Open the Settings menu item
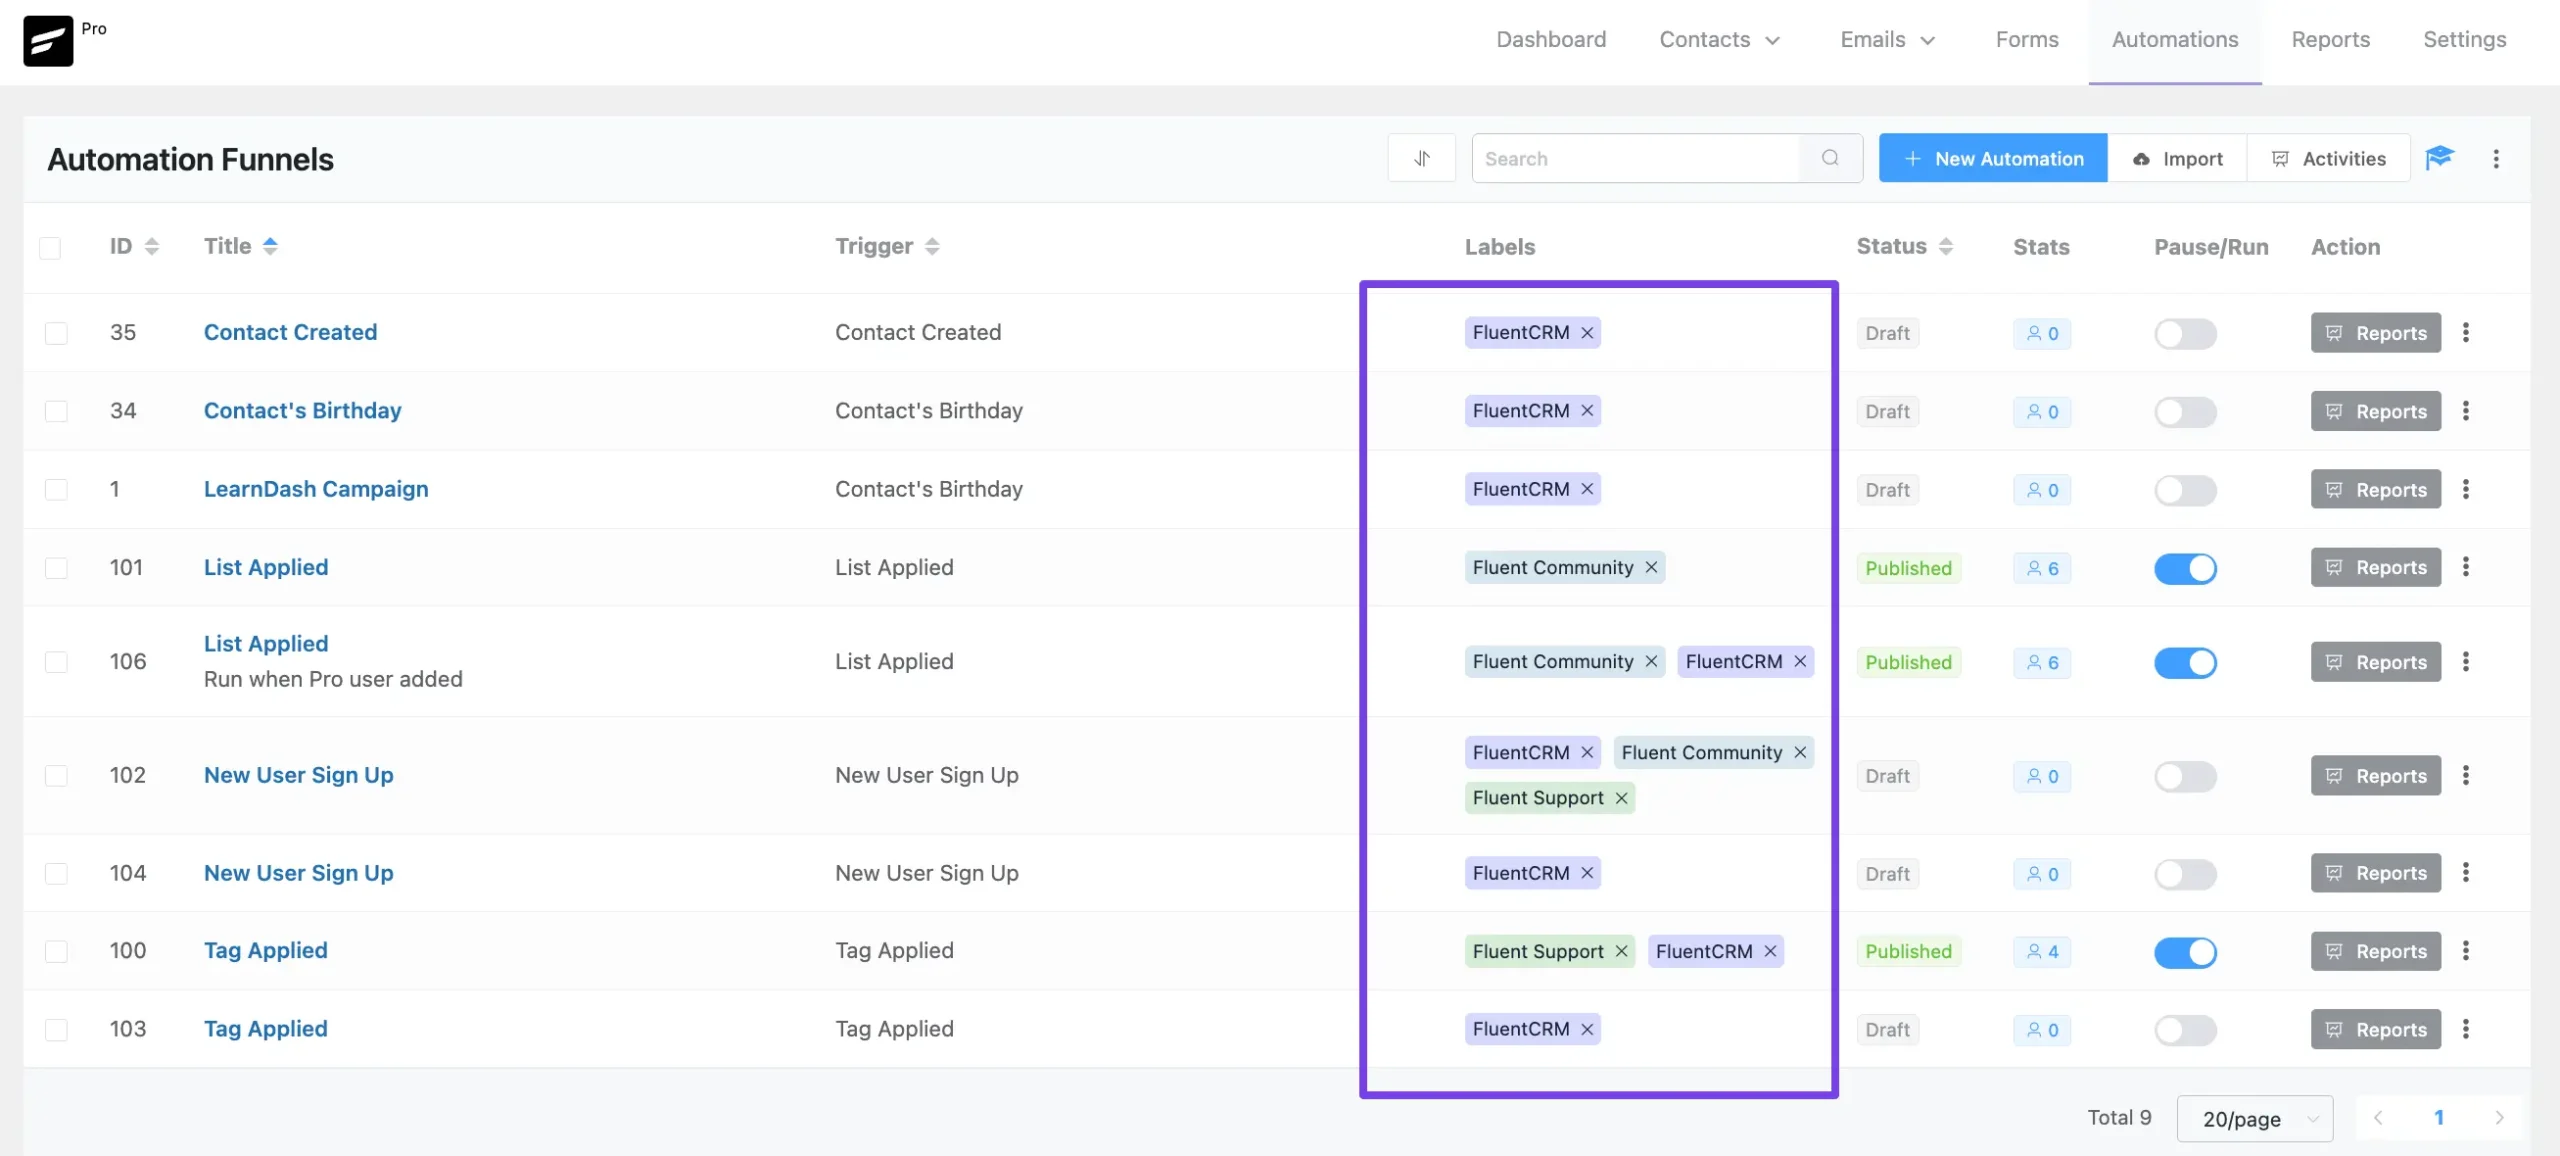Screen dimensions: 2560x1156 (2464, 40)
